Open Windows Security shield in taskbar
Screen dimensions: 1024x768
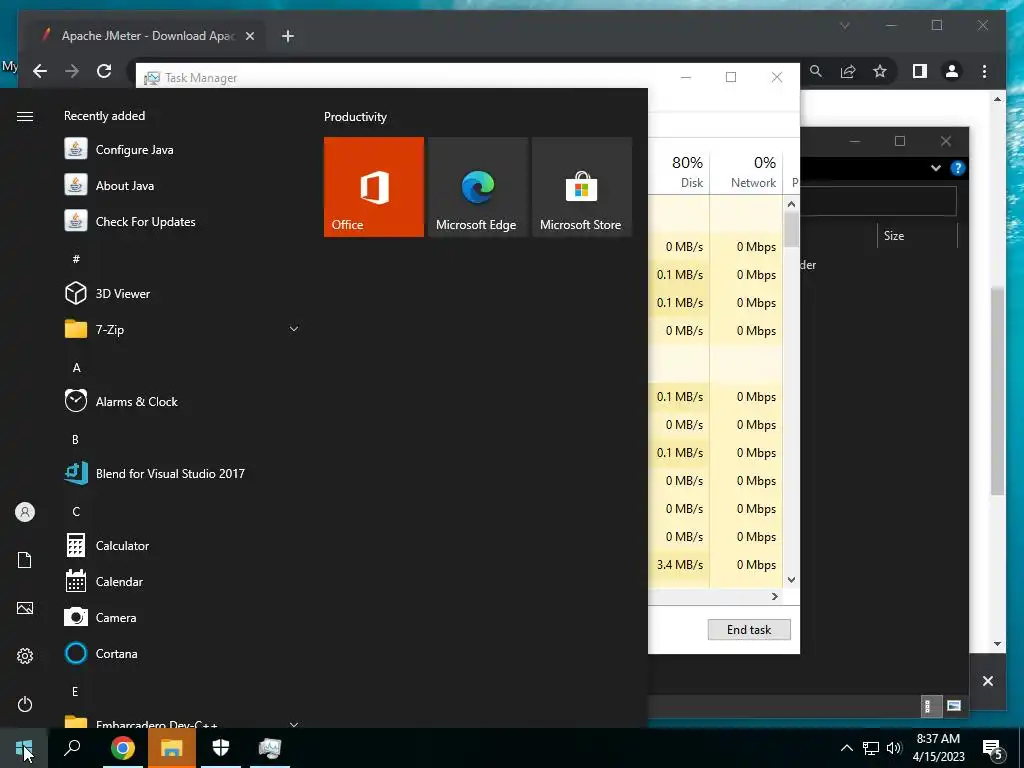coord(221,748)
